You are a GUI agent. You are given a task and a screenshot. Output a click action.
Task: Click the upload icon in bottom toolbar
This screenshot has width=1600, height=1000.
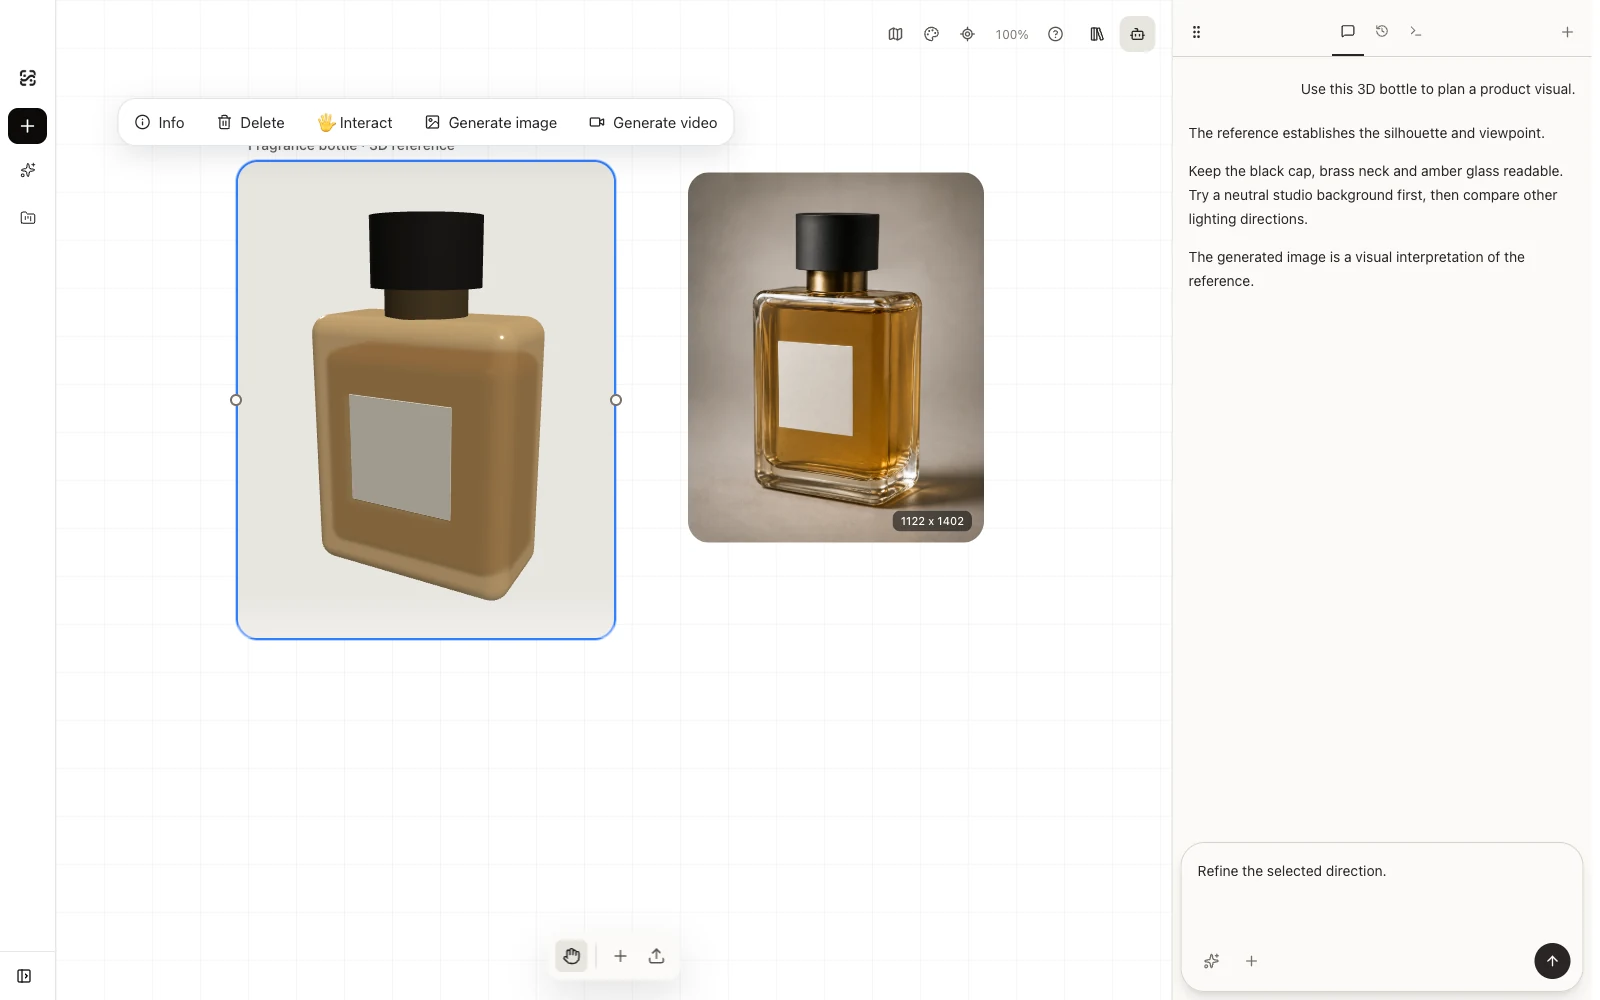coord(656,956)
